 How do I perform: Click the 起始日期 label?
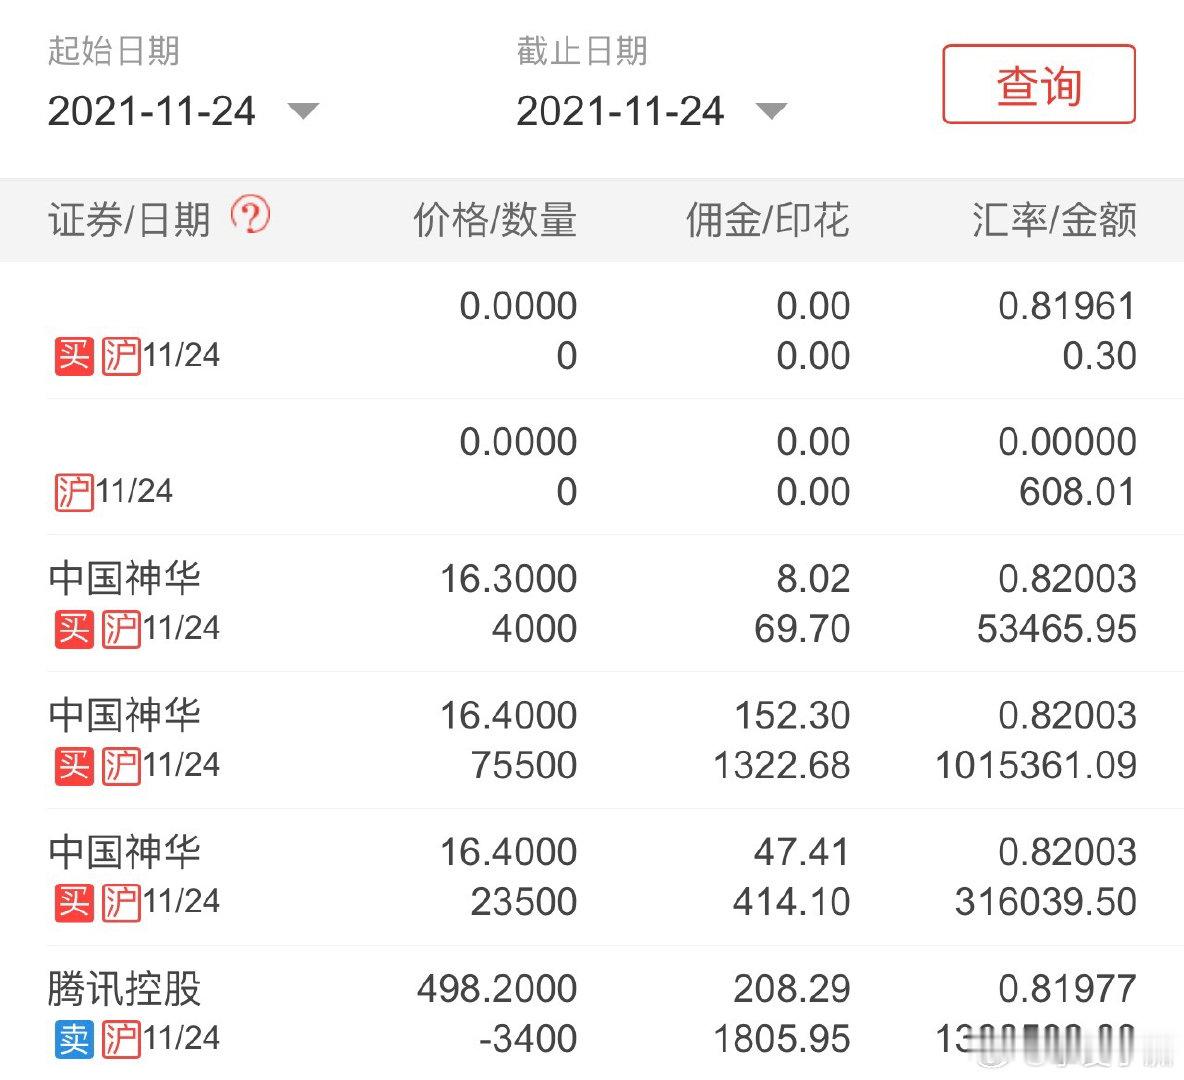pyautogui.click(x=113, y=51)
